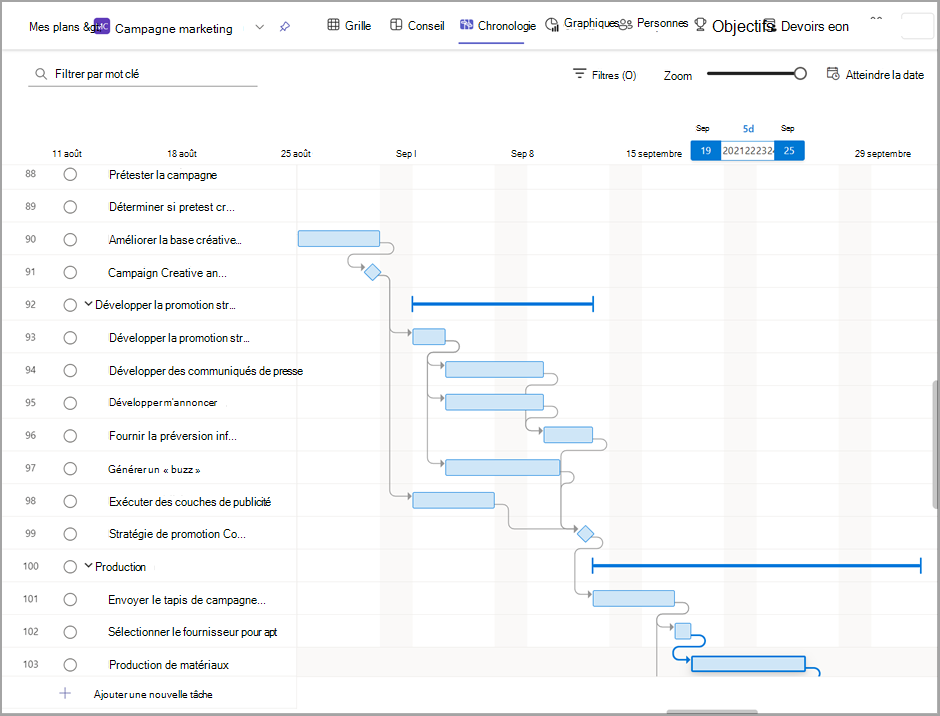Select task Sélectionner le fournisseur pour apt
Screen dimensions: 940x716
pos(192,632)
